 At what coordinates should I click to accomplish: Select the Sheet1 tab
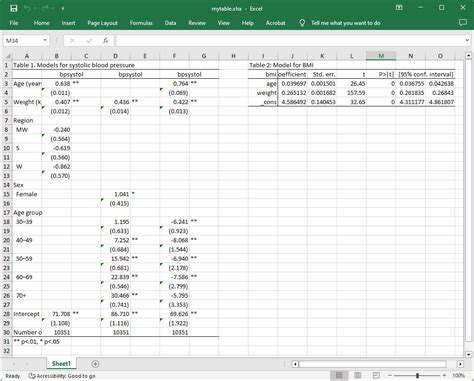click(61, 364)
